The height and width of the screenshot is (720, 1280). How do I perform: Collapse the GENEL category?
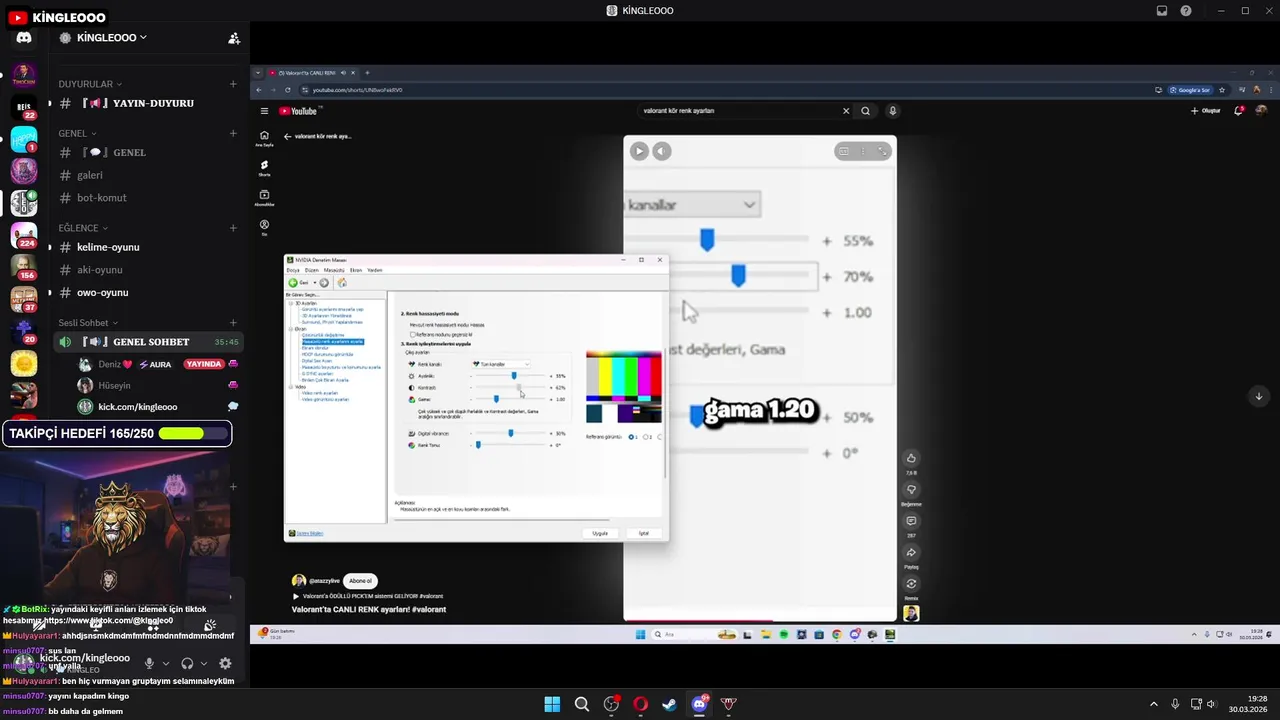(x=77, y=133)
